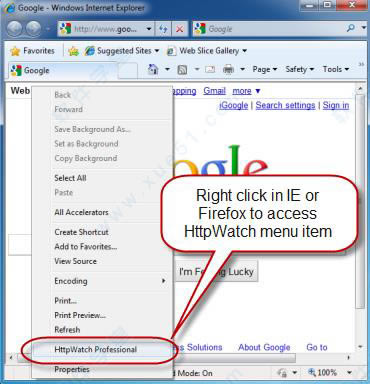The height and width of the screenshot is (384, 370).
Task: Expand Web Slice Gallery dropdown arrow
Action: [x=245, y=51]
